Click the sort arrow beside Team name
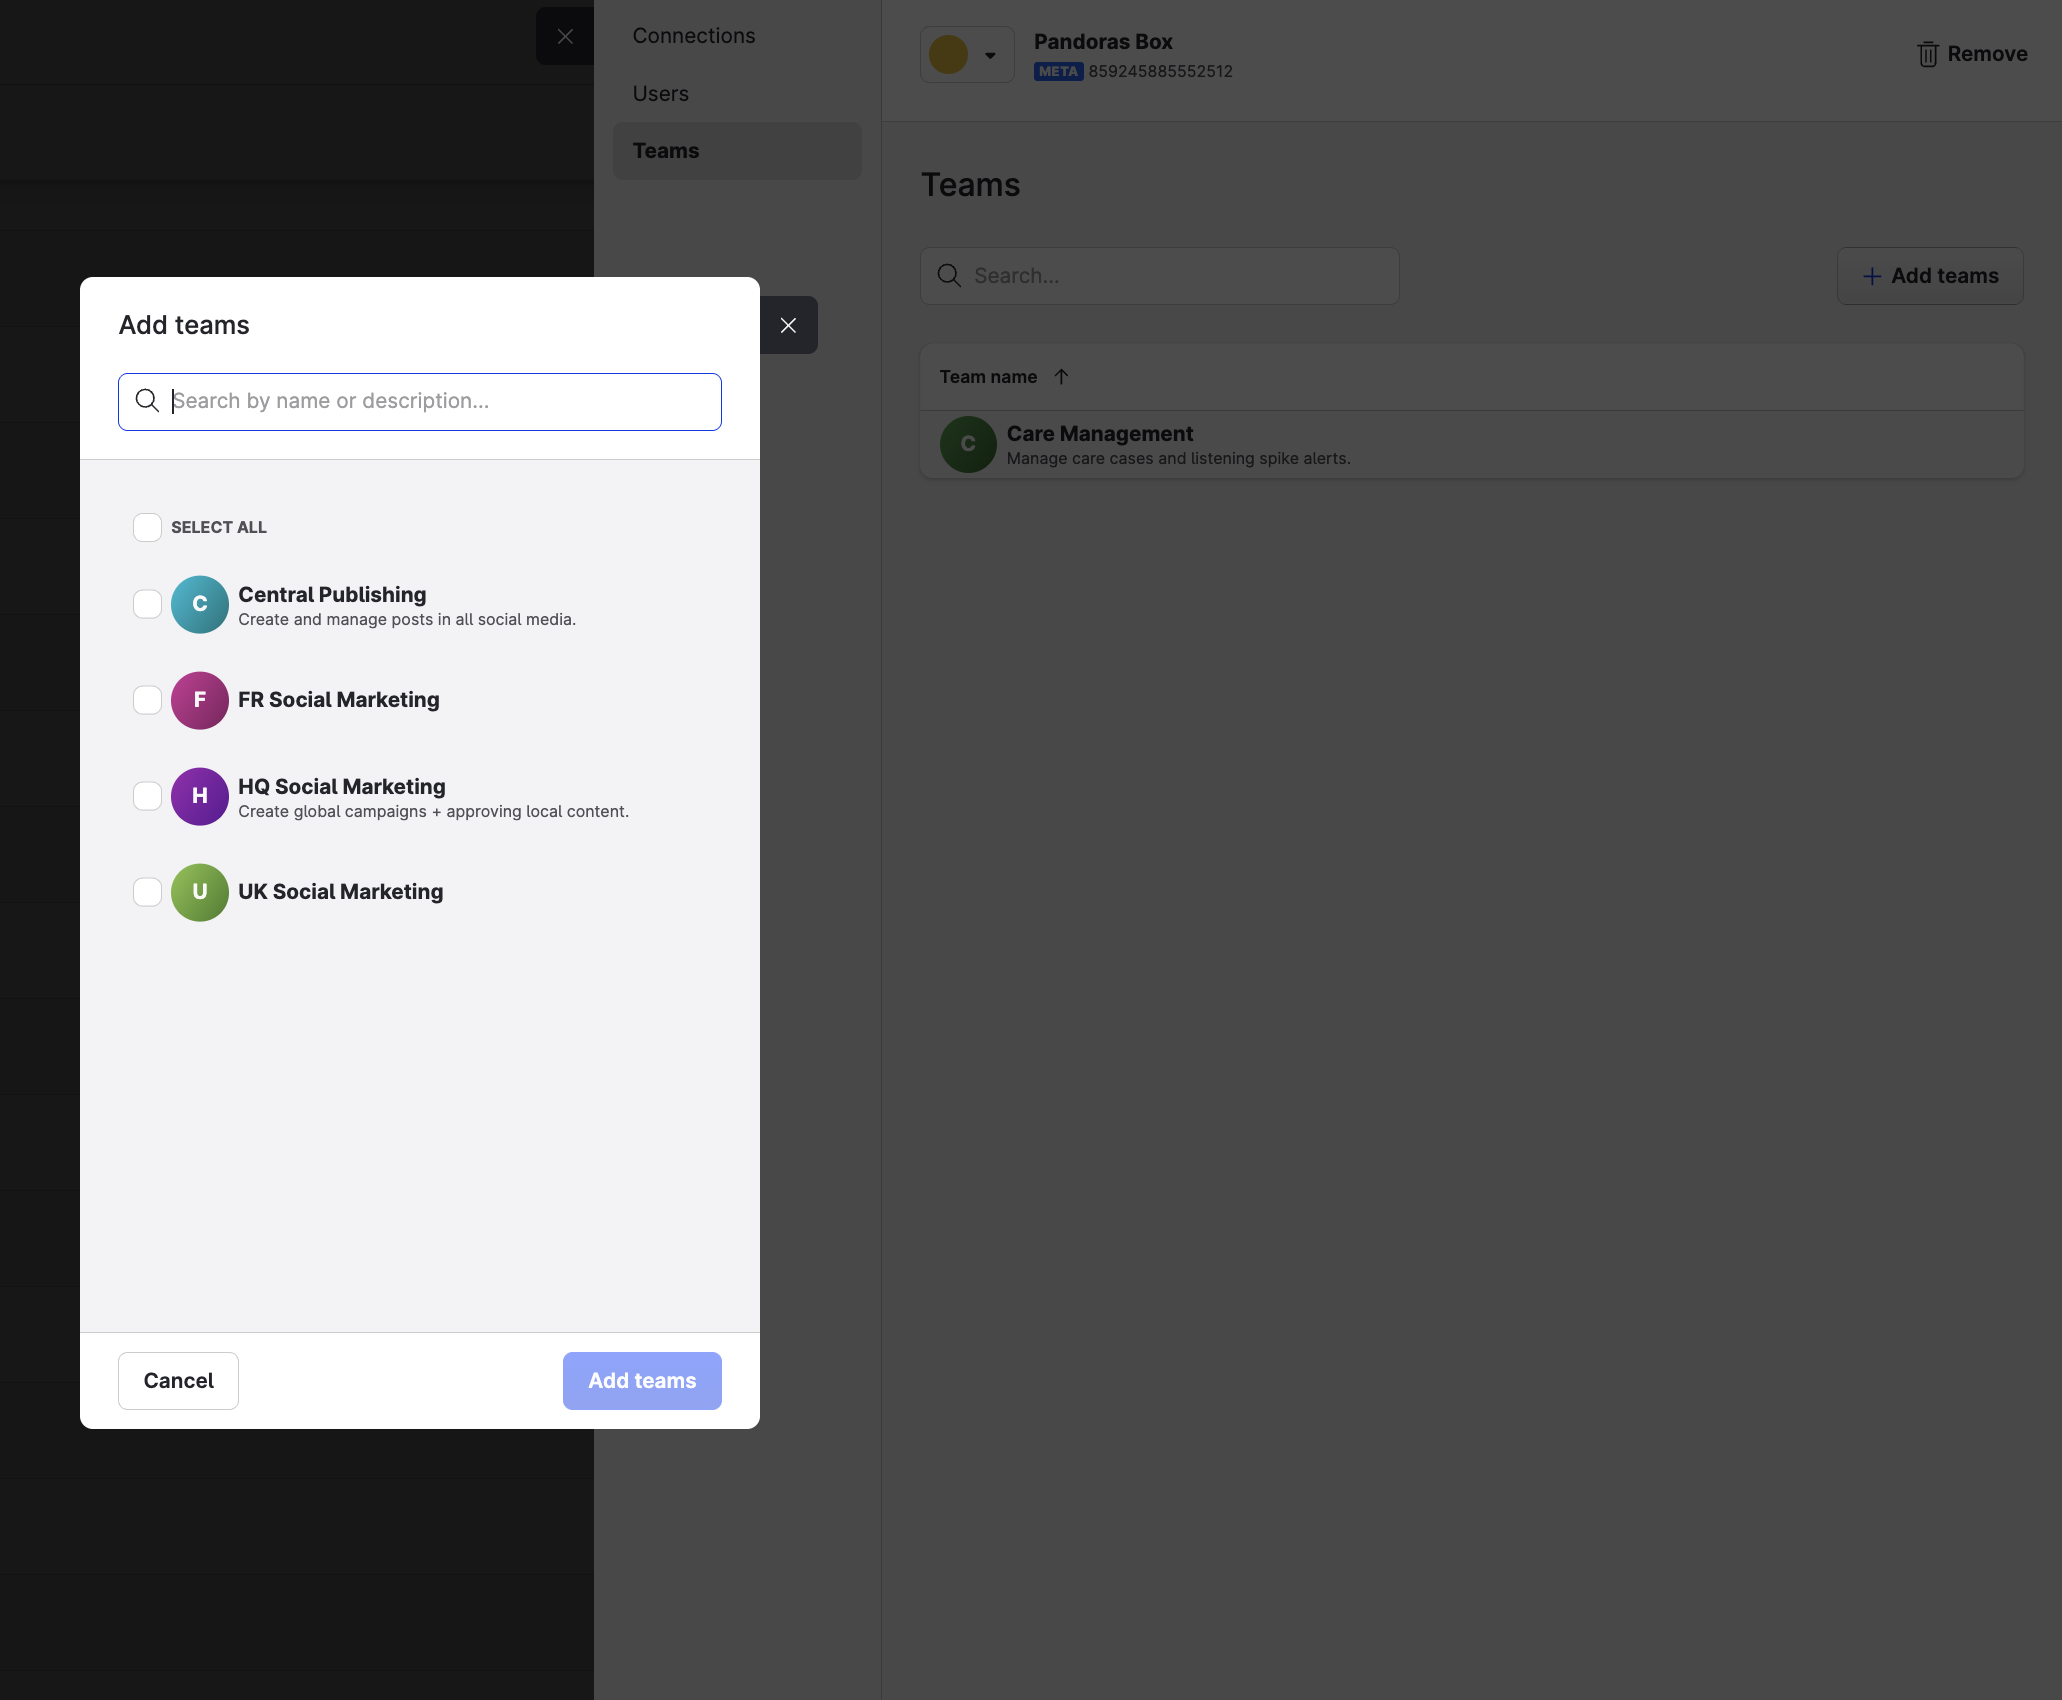The image size is (2062, 1700). coord(1061,377)
